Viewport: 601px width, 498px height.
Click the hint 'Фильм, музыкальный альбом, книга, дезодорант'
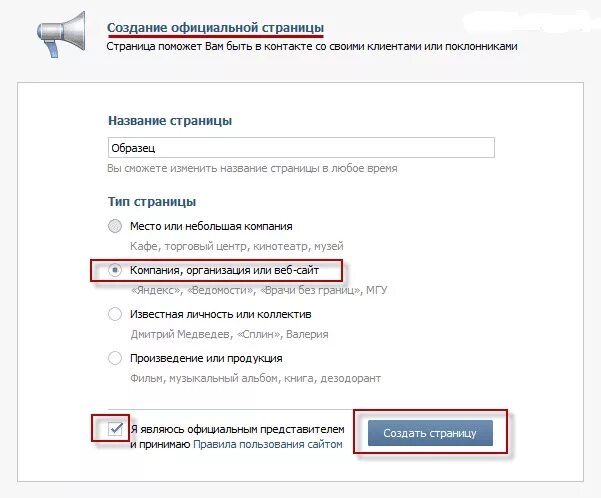(256, 378)
